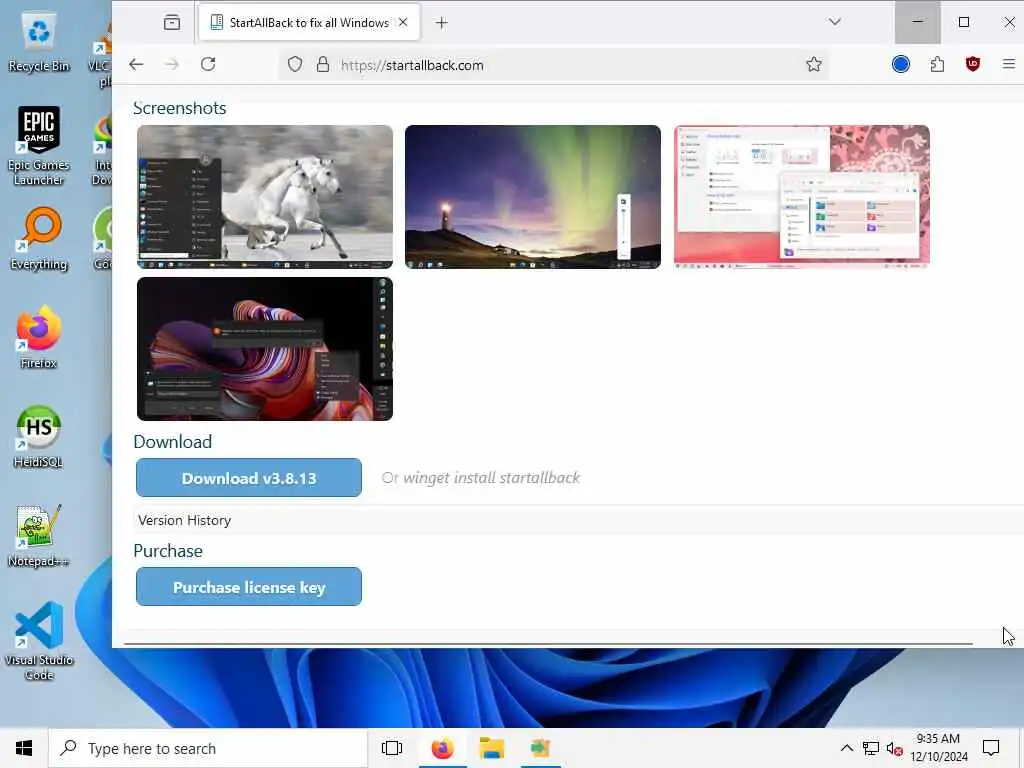Go back using the browser back arrow
This screenshot has height=768, width=1024.
(136, 65)
